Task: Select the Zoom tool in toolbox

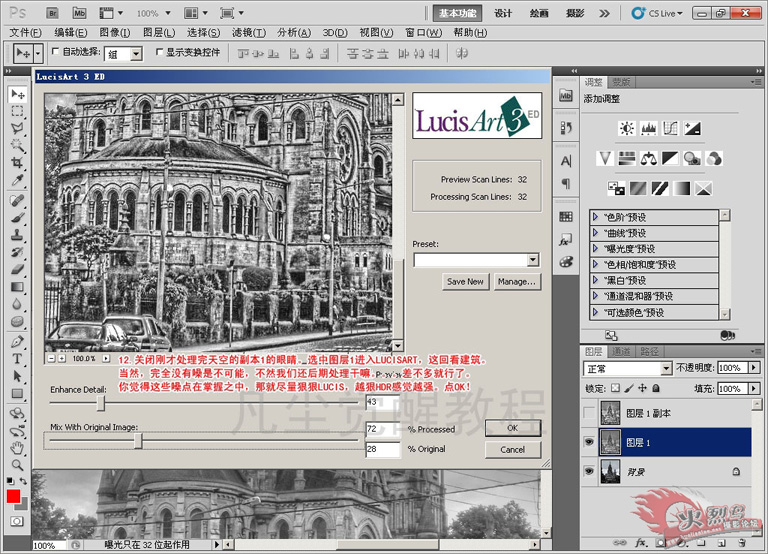Action: click(18, 465)
